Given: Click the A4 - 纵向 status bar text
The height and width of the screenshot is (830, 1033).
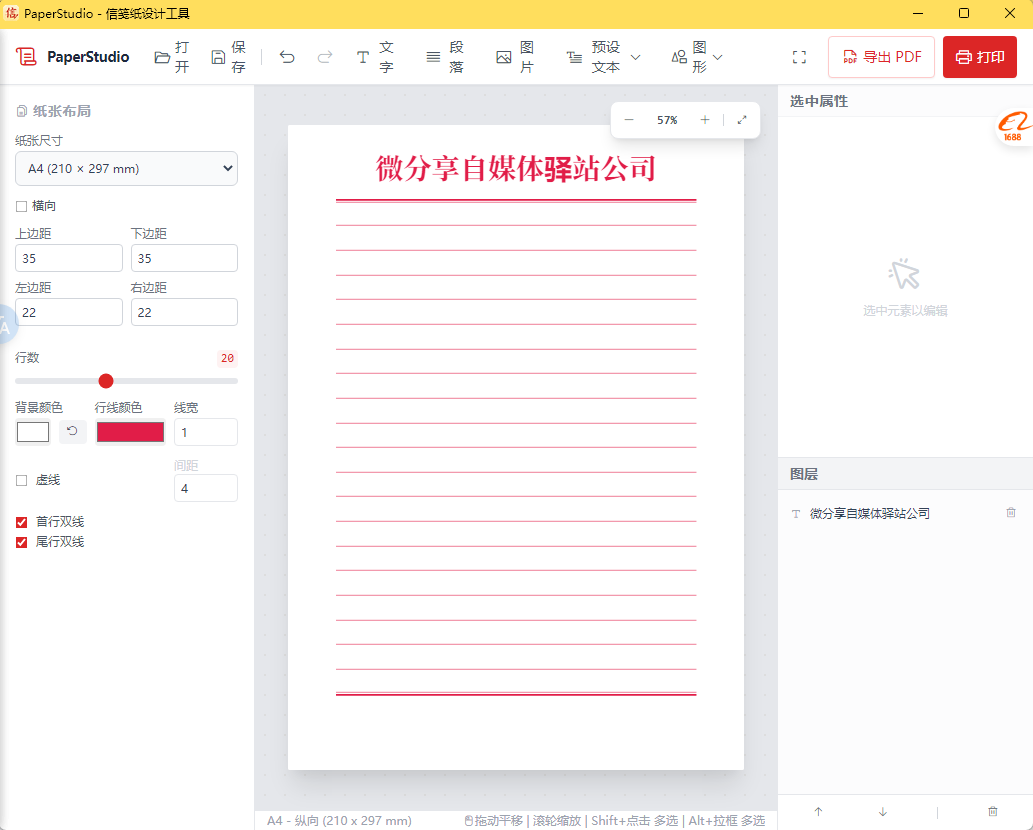Looking at the screenshot, I should (339, 821).
